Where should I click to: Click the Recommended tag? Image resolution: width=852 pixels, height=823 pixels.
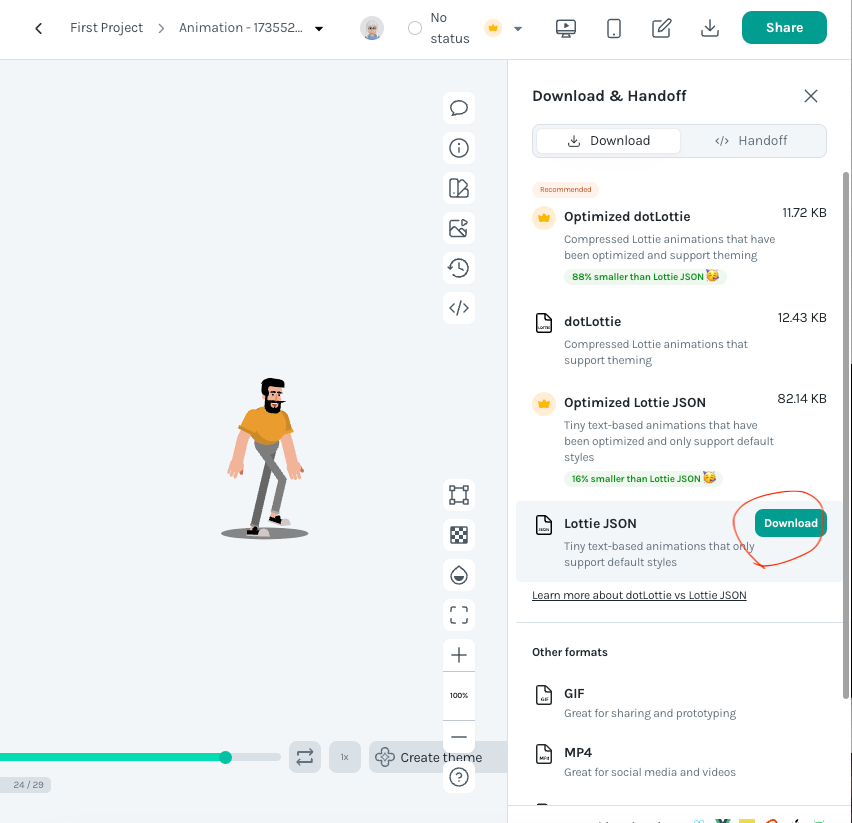565,190
